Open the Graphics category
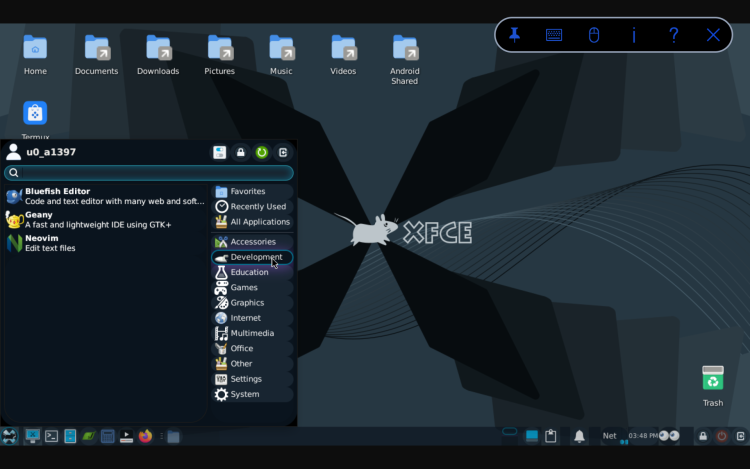 point(252,303)
